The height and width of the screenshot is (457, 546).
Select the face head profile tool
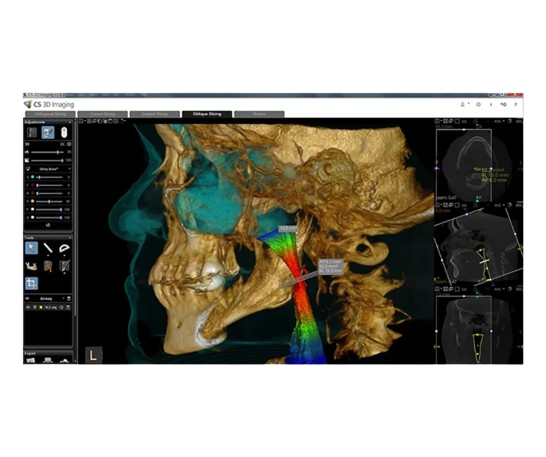(48, 266)
